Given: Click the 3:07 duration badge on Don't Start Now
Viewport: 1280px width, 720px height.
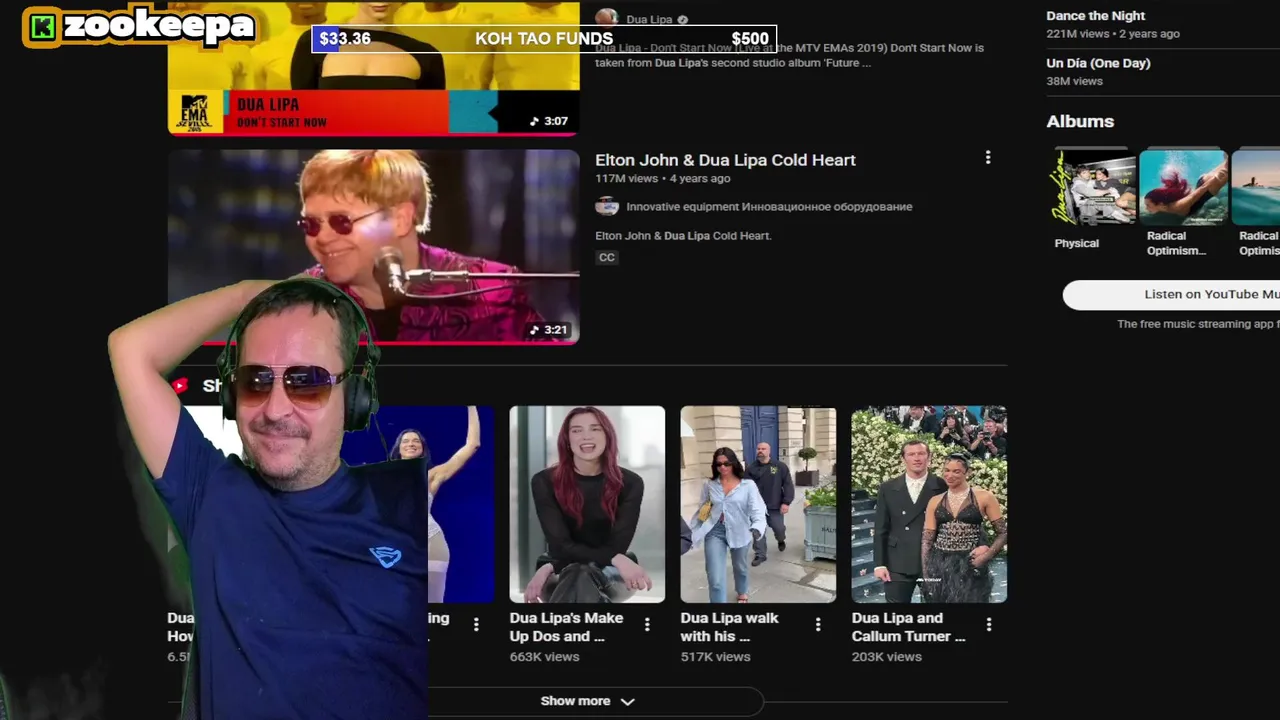Looking at the screenshot, I should (549, 121).
